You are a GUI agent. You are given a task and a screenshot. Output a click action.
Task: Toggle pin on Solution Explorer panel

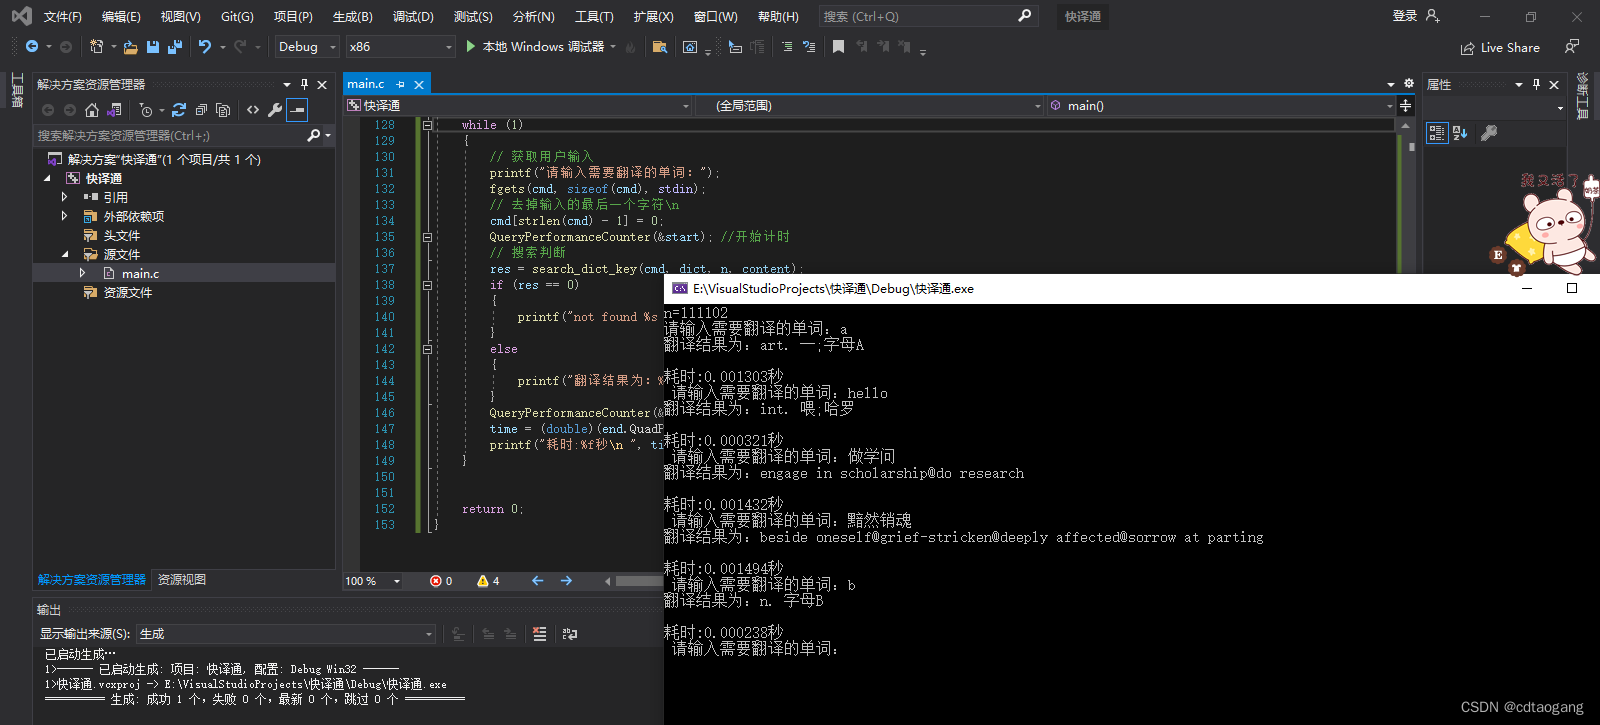coord(304,85)
